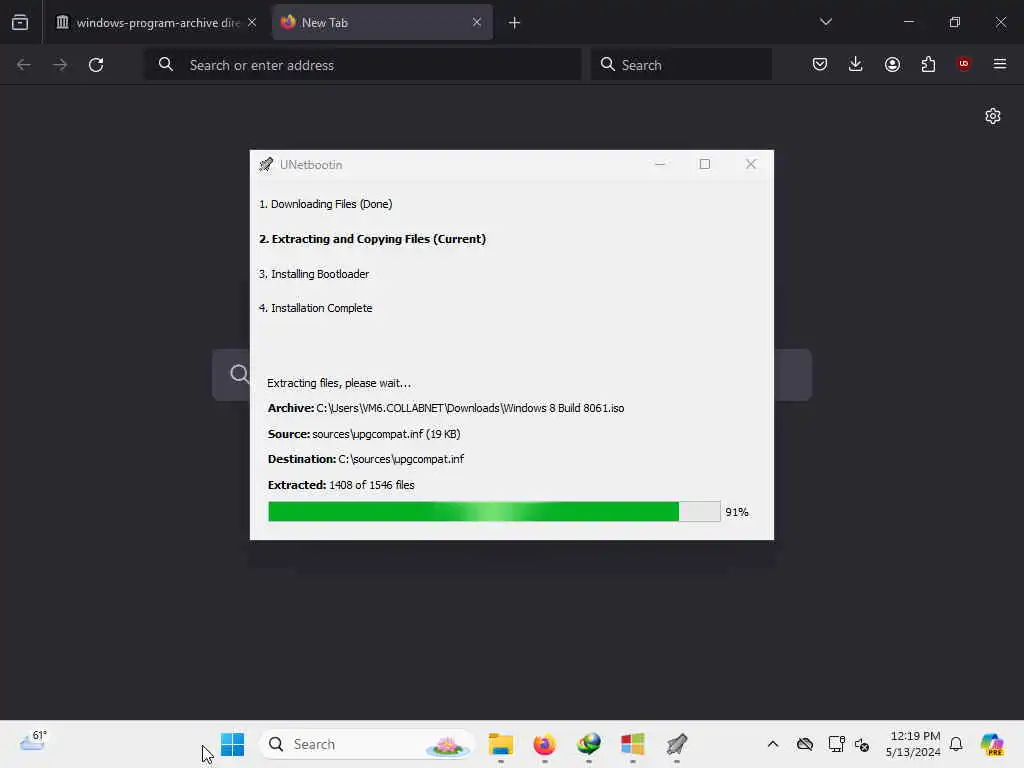Close the New Tab tab

(x=477, y=22)
